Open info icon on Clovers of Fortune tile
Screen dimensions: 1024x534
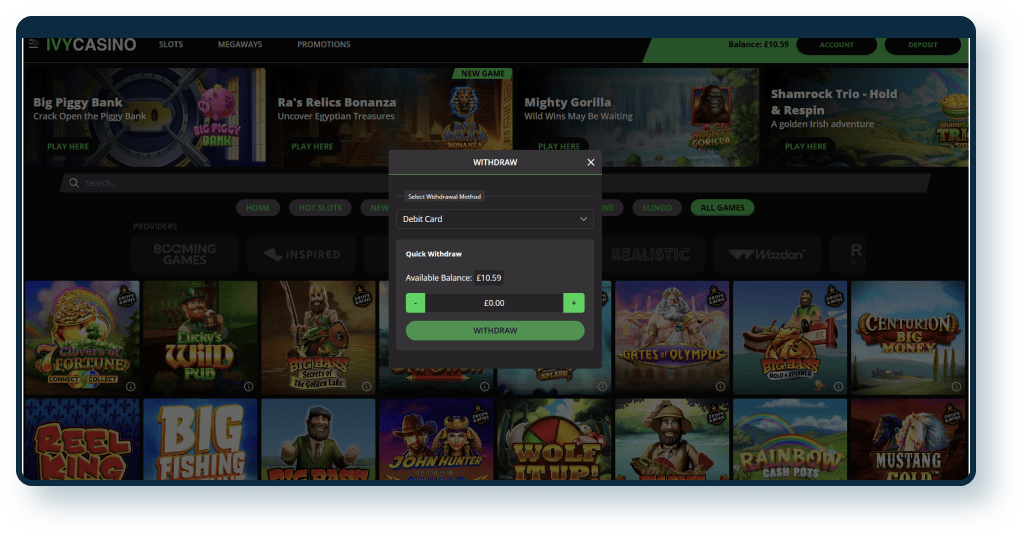[x=131, y=386]
